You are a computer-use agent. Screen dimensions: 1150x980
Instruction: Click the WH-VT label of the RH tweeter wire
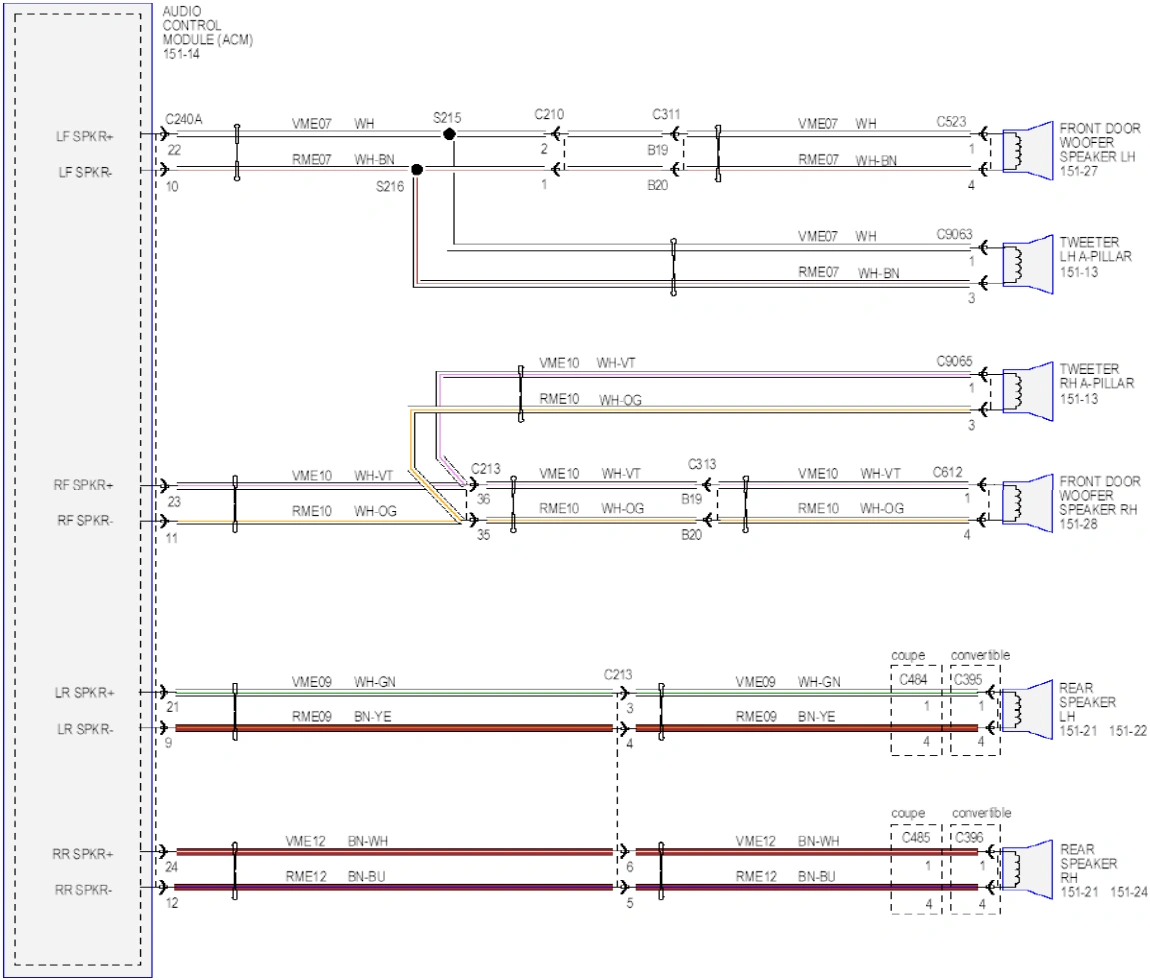pos(615,363)
